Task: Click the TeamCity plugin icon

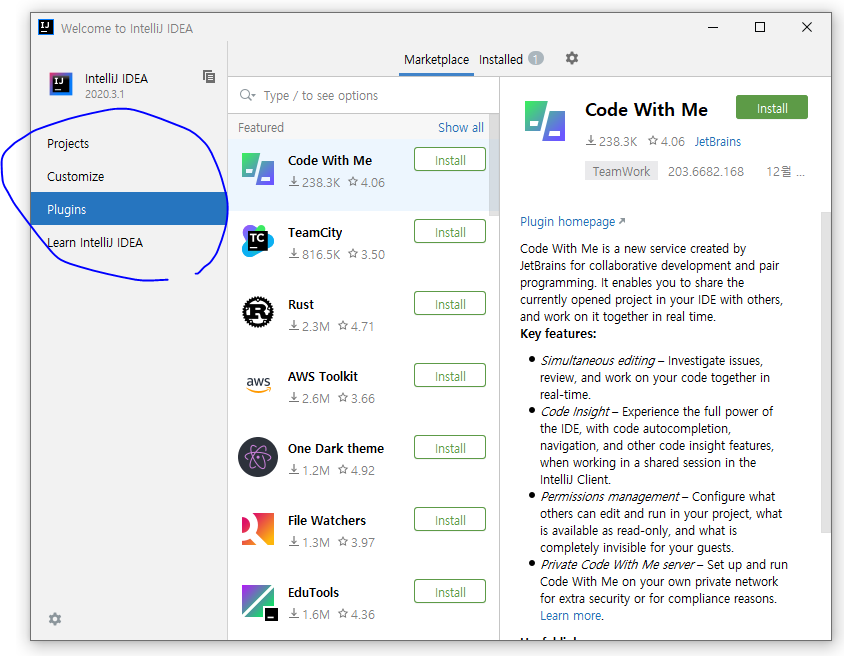Action: click(x=258, y=241)
